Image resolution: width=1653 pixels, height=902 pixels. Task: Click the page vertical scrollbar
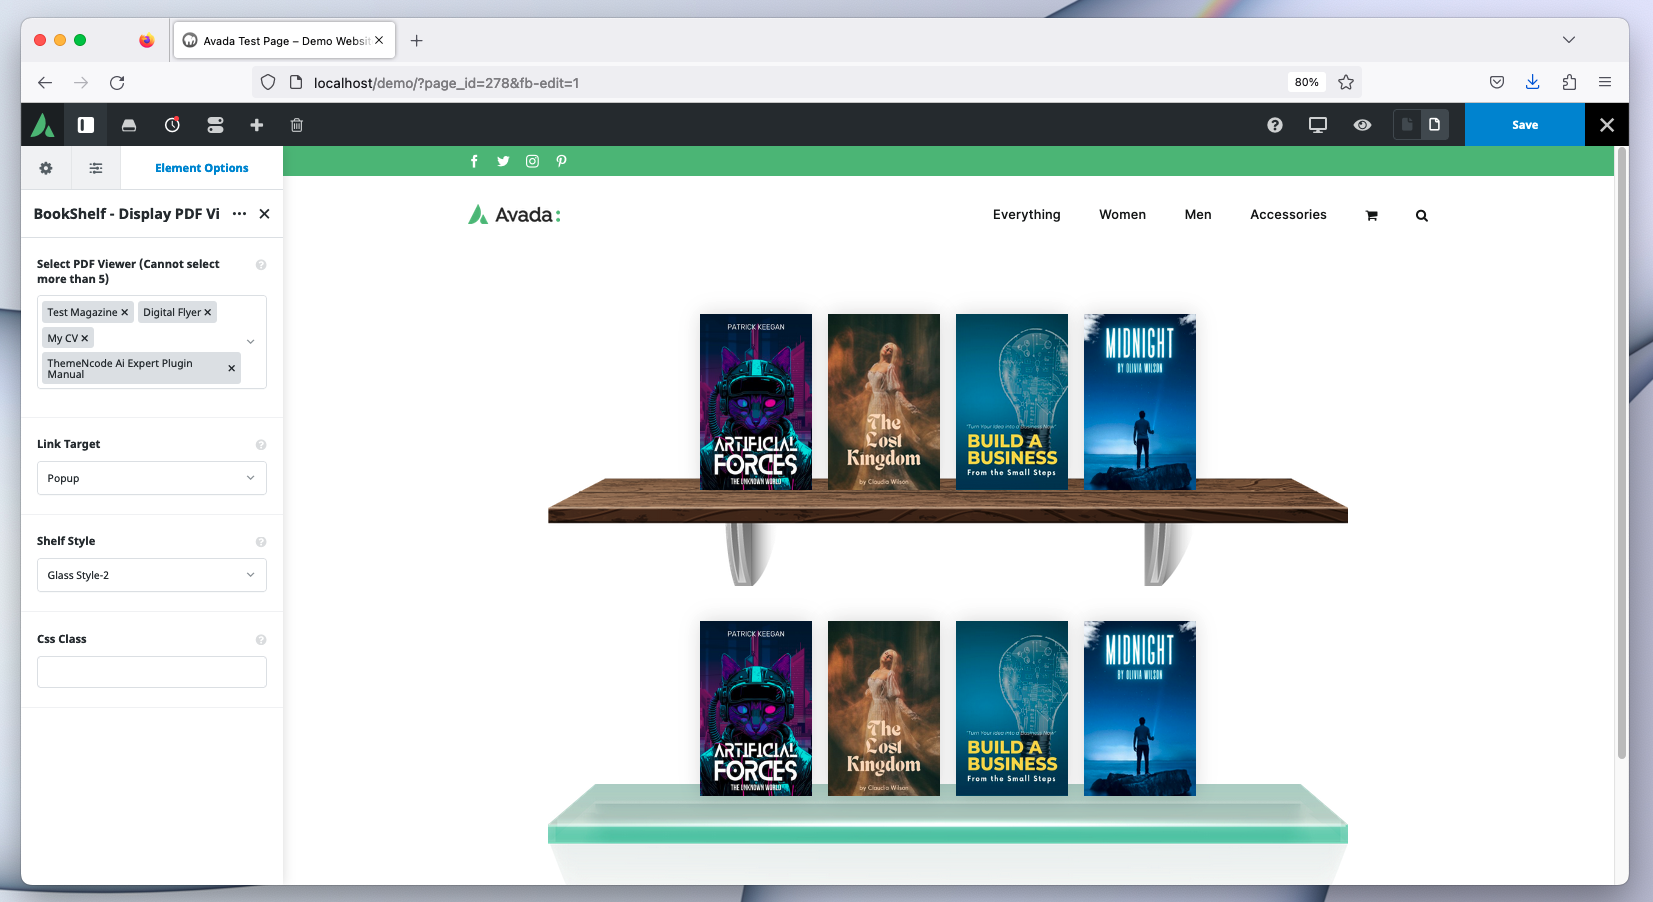pyautogui.click(x=1621, y=455)
